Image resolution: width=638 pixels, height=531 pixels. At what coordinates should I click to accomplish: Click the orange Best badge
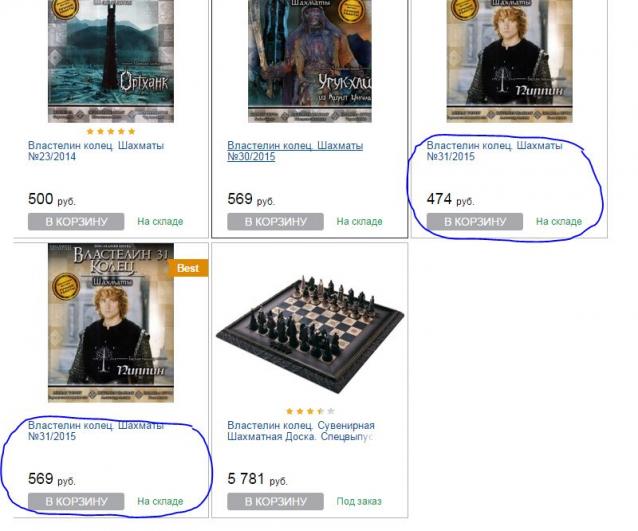coord(188,268)
